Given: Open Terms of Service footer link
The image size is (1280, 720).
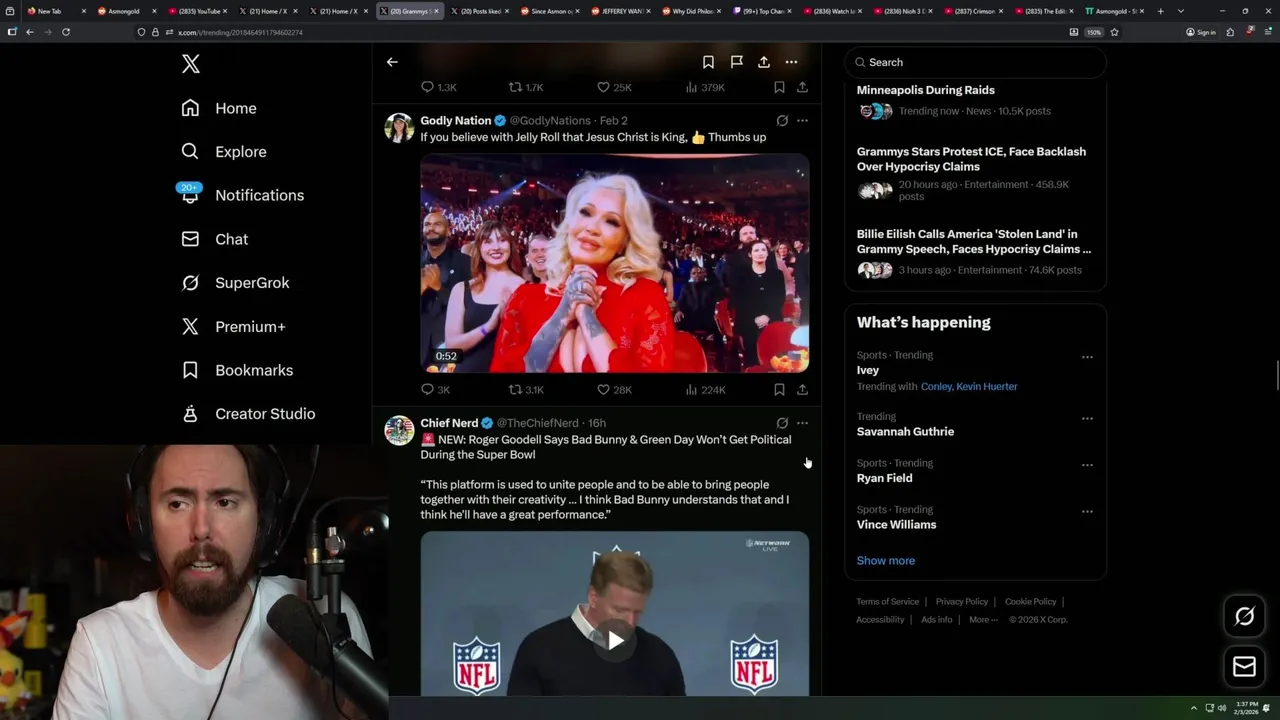Looking at the screenshot, I should coord(887,602).
